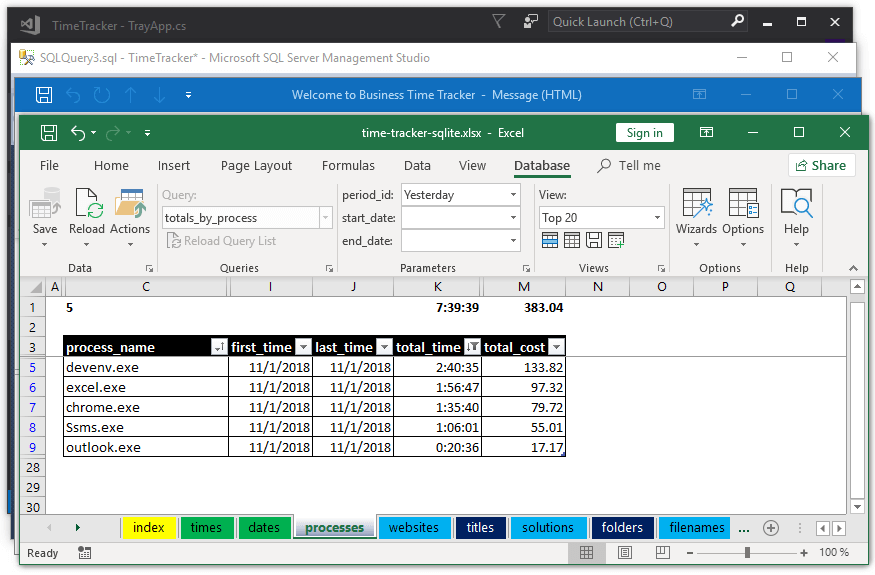Select the times sheet tab
Viewport: 875px width, 575px height.
click(206, 528)
